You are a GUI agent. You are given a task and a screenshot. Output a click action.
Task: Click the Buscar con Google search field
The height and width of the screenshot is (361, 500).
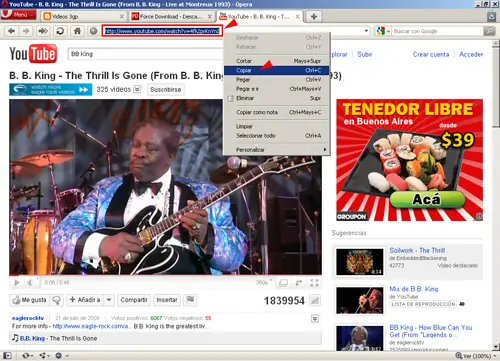(x=438, y=31)
